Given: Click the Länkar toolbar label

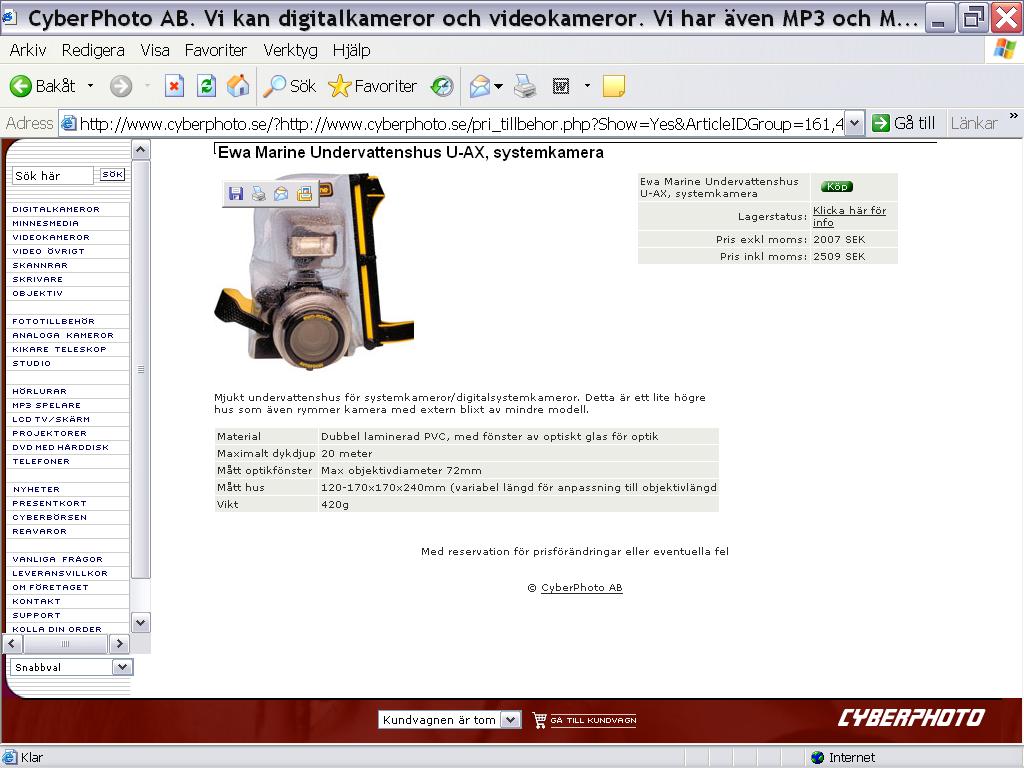Looking at the screenshot, I should click(974, 123).
